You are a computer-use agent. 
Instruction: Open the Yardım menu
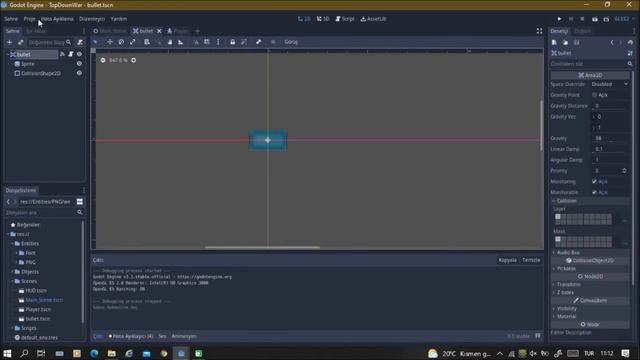click(x=119, y=19)
